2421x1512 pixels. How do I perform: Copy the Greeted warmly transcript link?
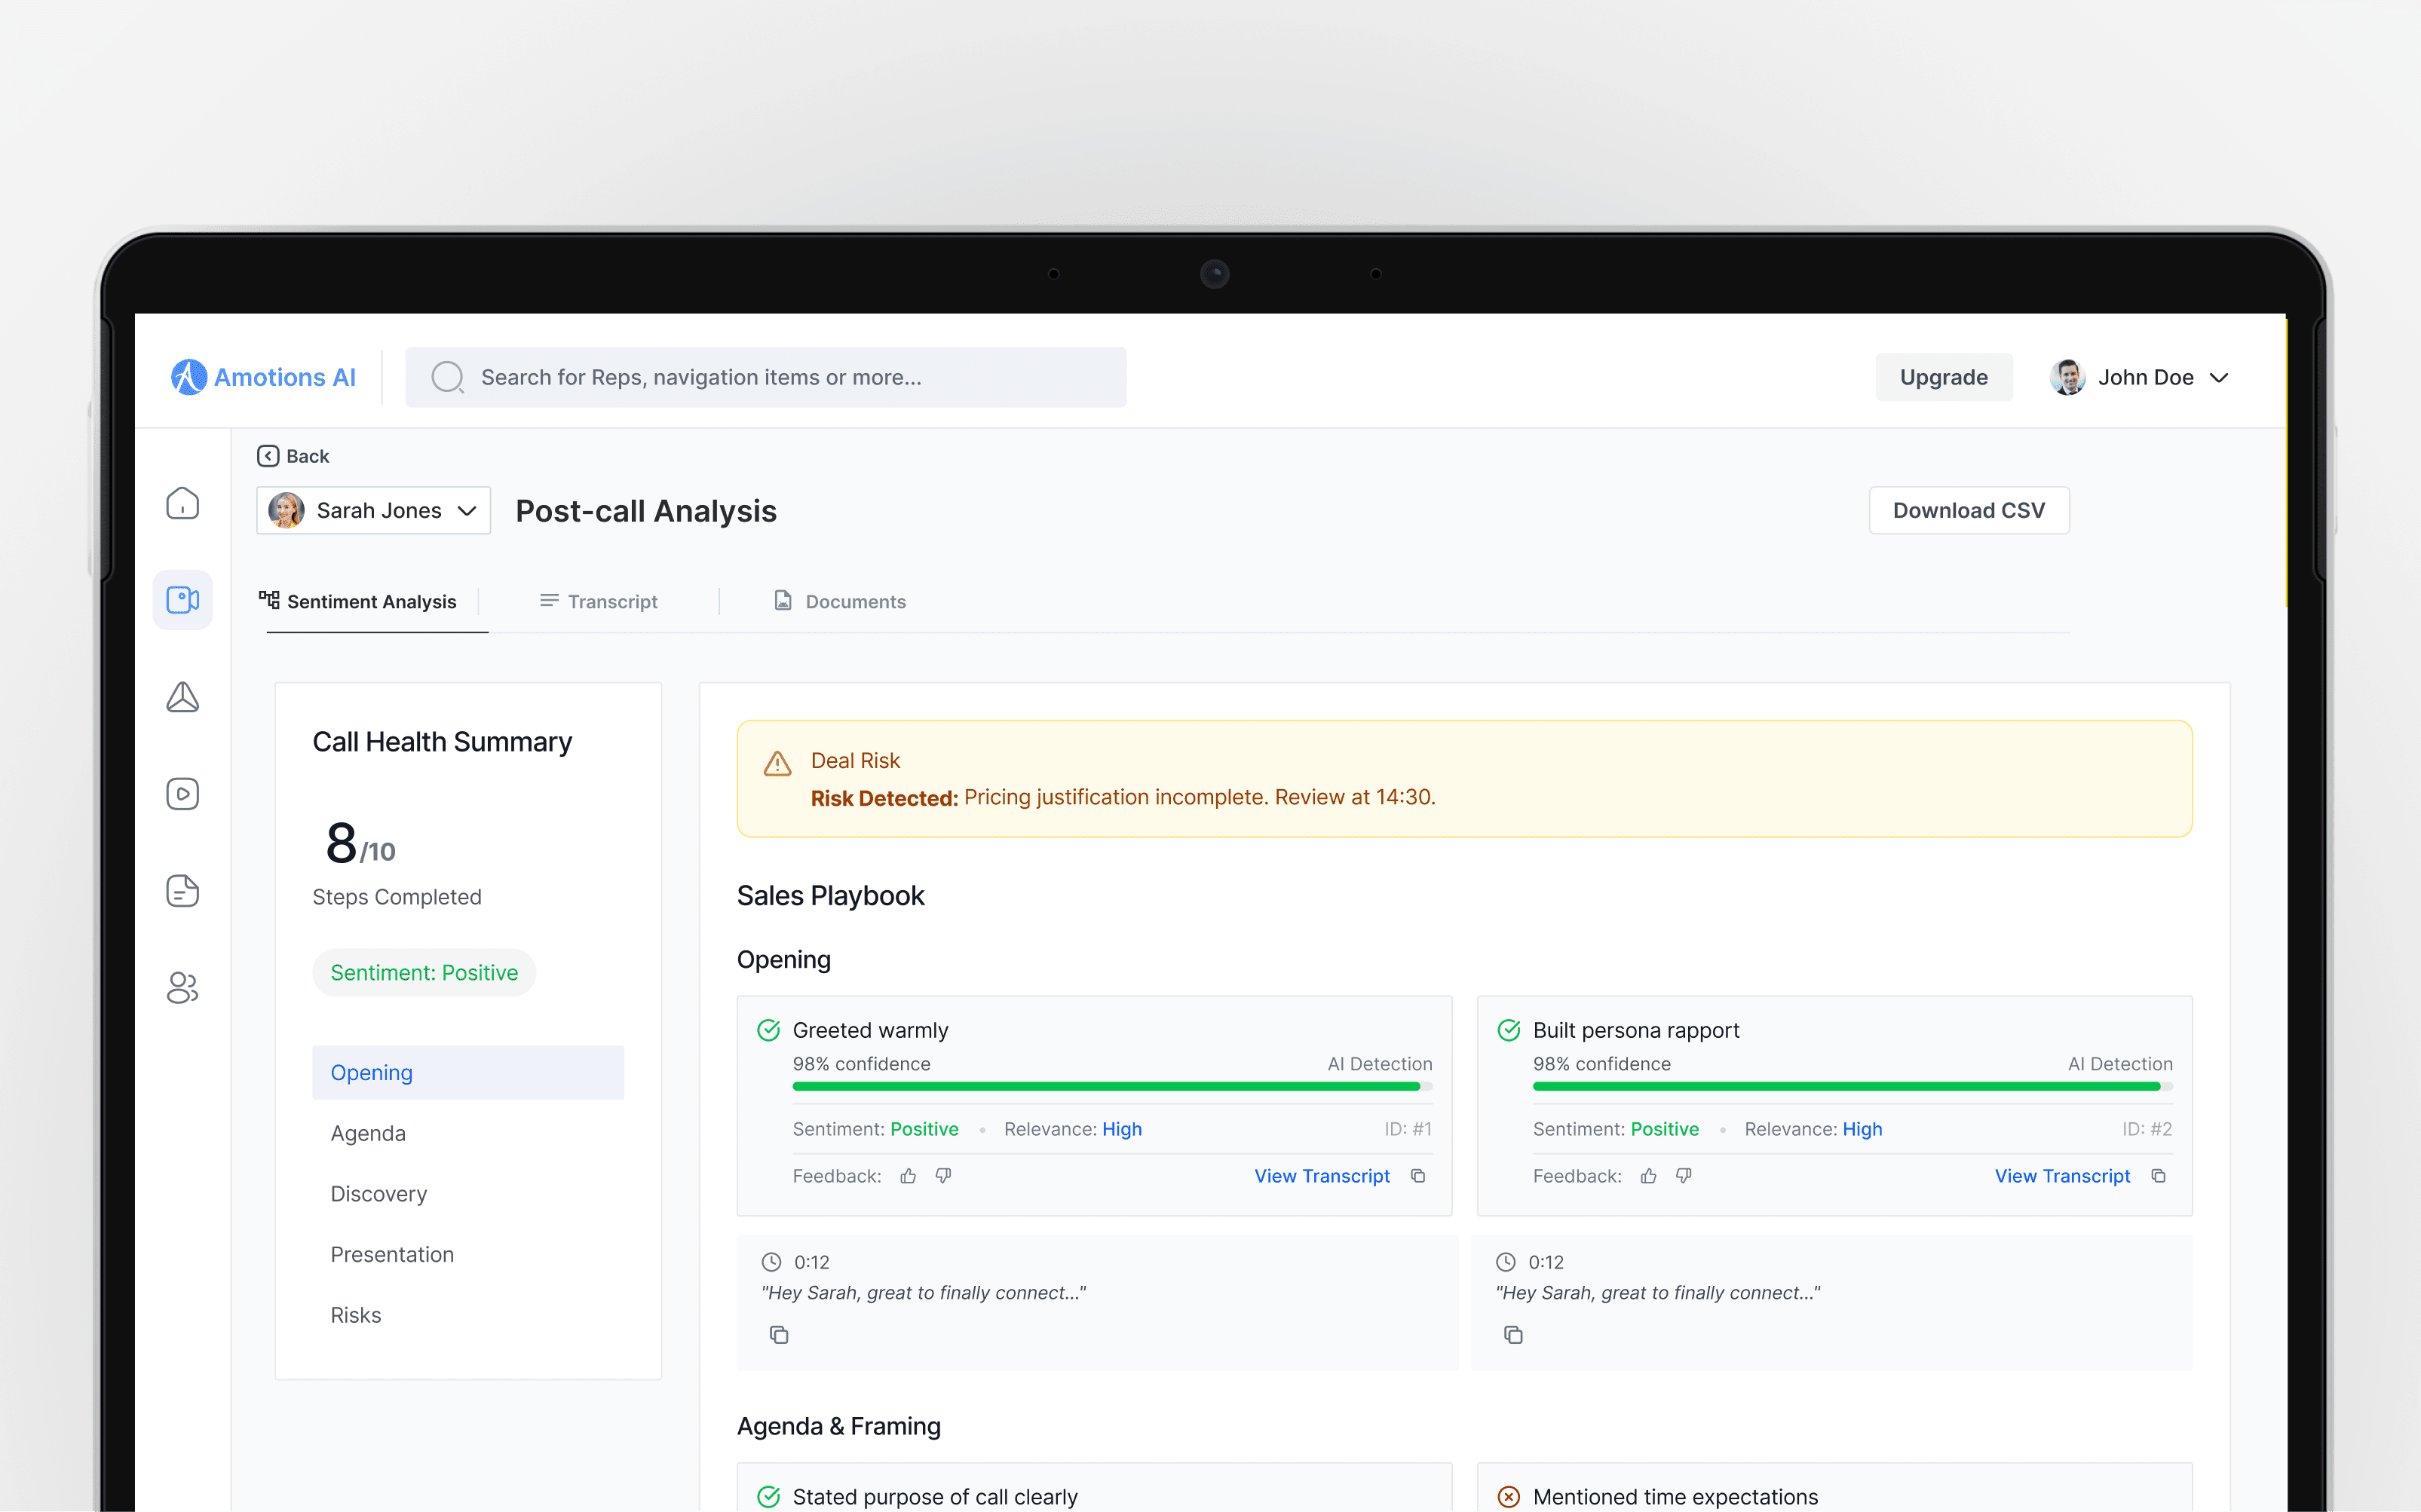pyautogui.click(x=1418, y=1176)
